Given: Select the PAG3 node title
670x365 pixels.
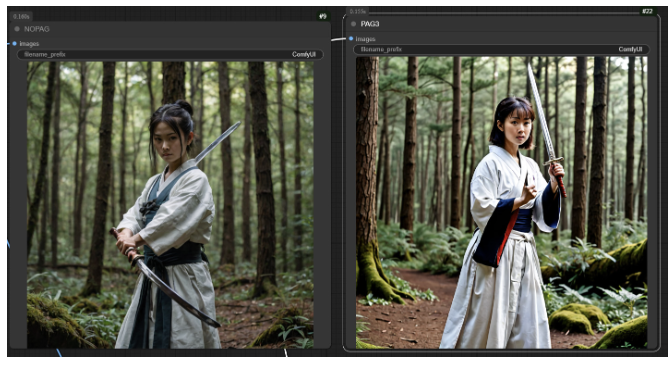Looking at the screenshot, I should click(370, 24).
